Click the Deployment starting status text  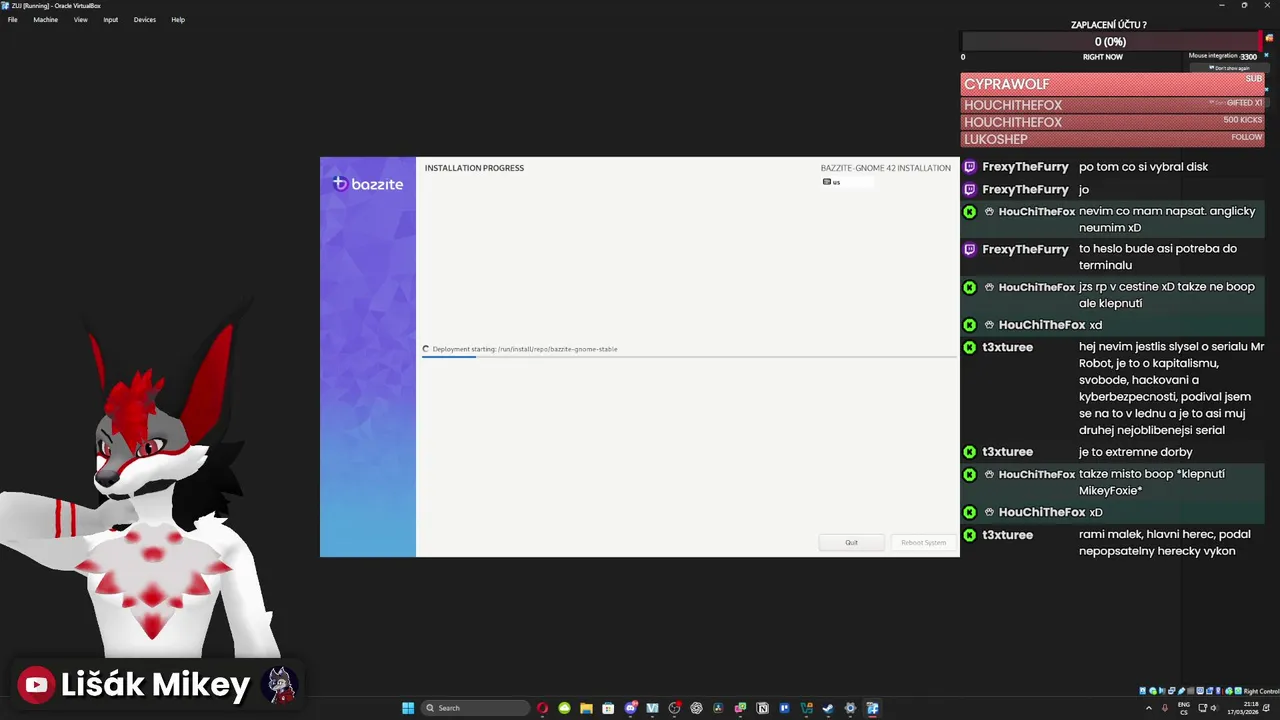click(525, 349)
